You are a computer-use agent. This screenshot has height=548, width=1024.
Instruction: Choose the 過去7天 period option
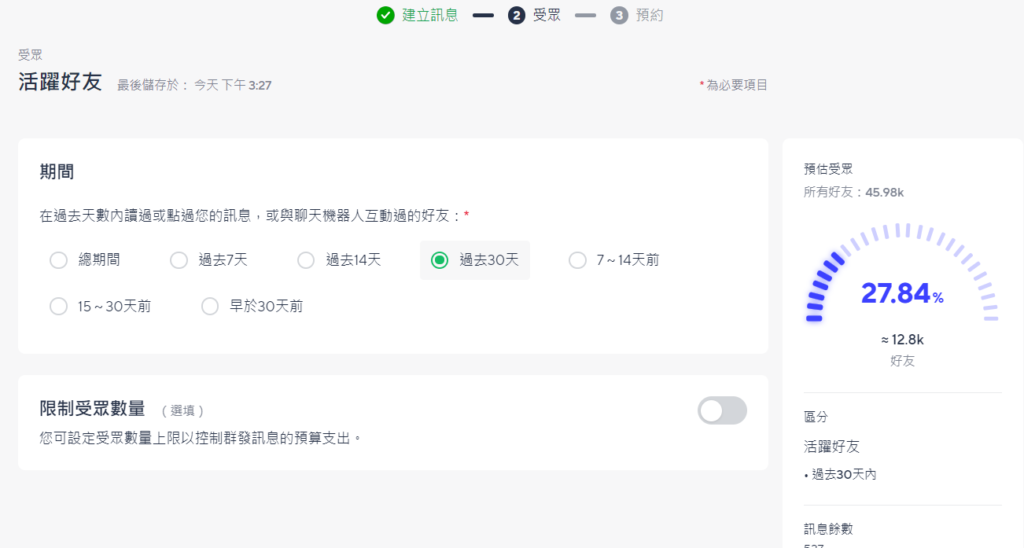coord(179,260)
